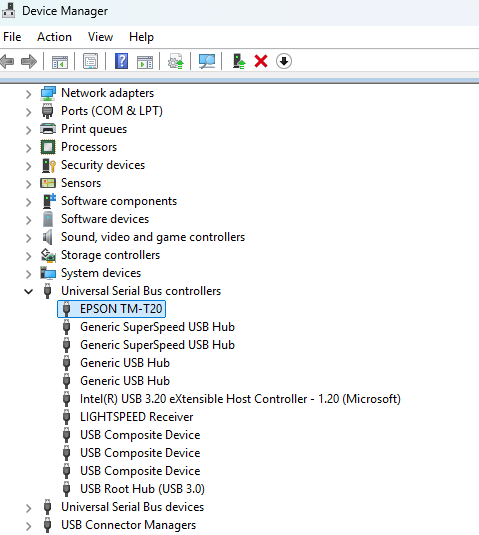Click the Forward arrow toolbar icon
Viewport: 479px width, 535px height.
point(29,62)
